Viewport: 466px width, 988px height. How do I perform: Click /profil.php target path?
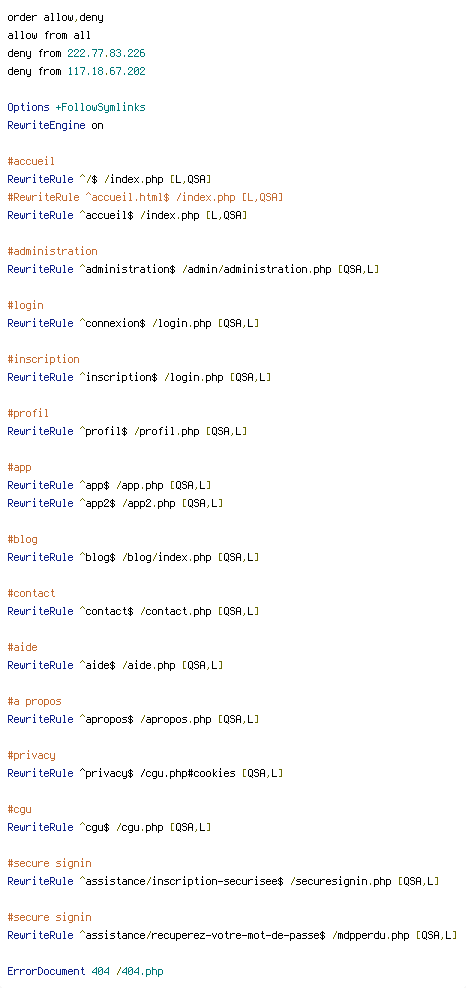[167, 432]
